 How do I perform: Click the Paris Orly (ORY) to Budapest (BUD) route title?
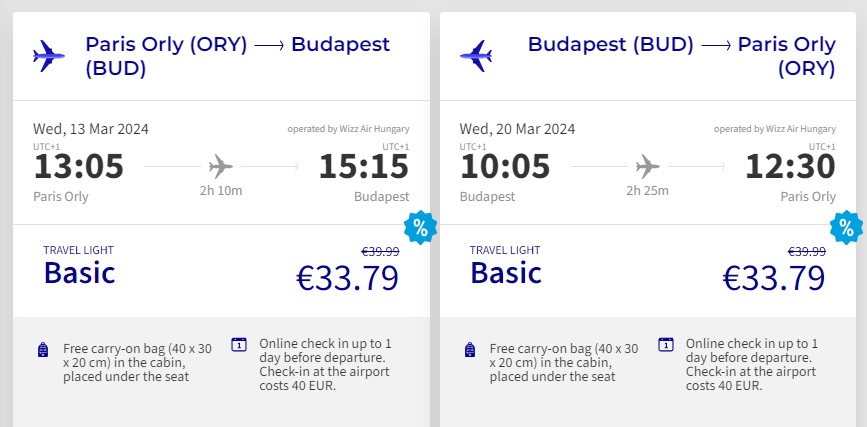(237, 56)
